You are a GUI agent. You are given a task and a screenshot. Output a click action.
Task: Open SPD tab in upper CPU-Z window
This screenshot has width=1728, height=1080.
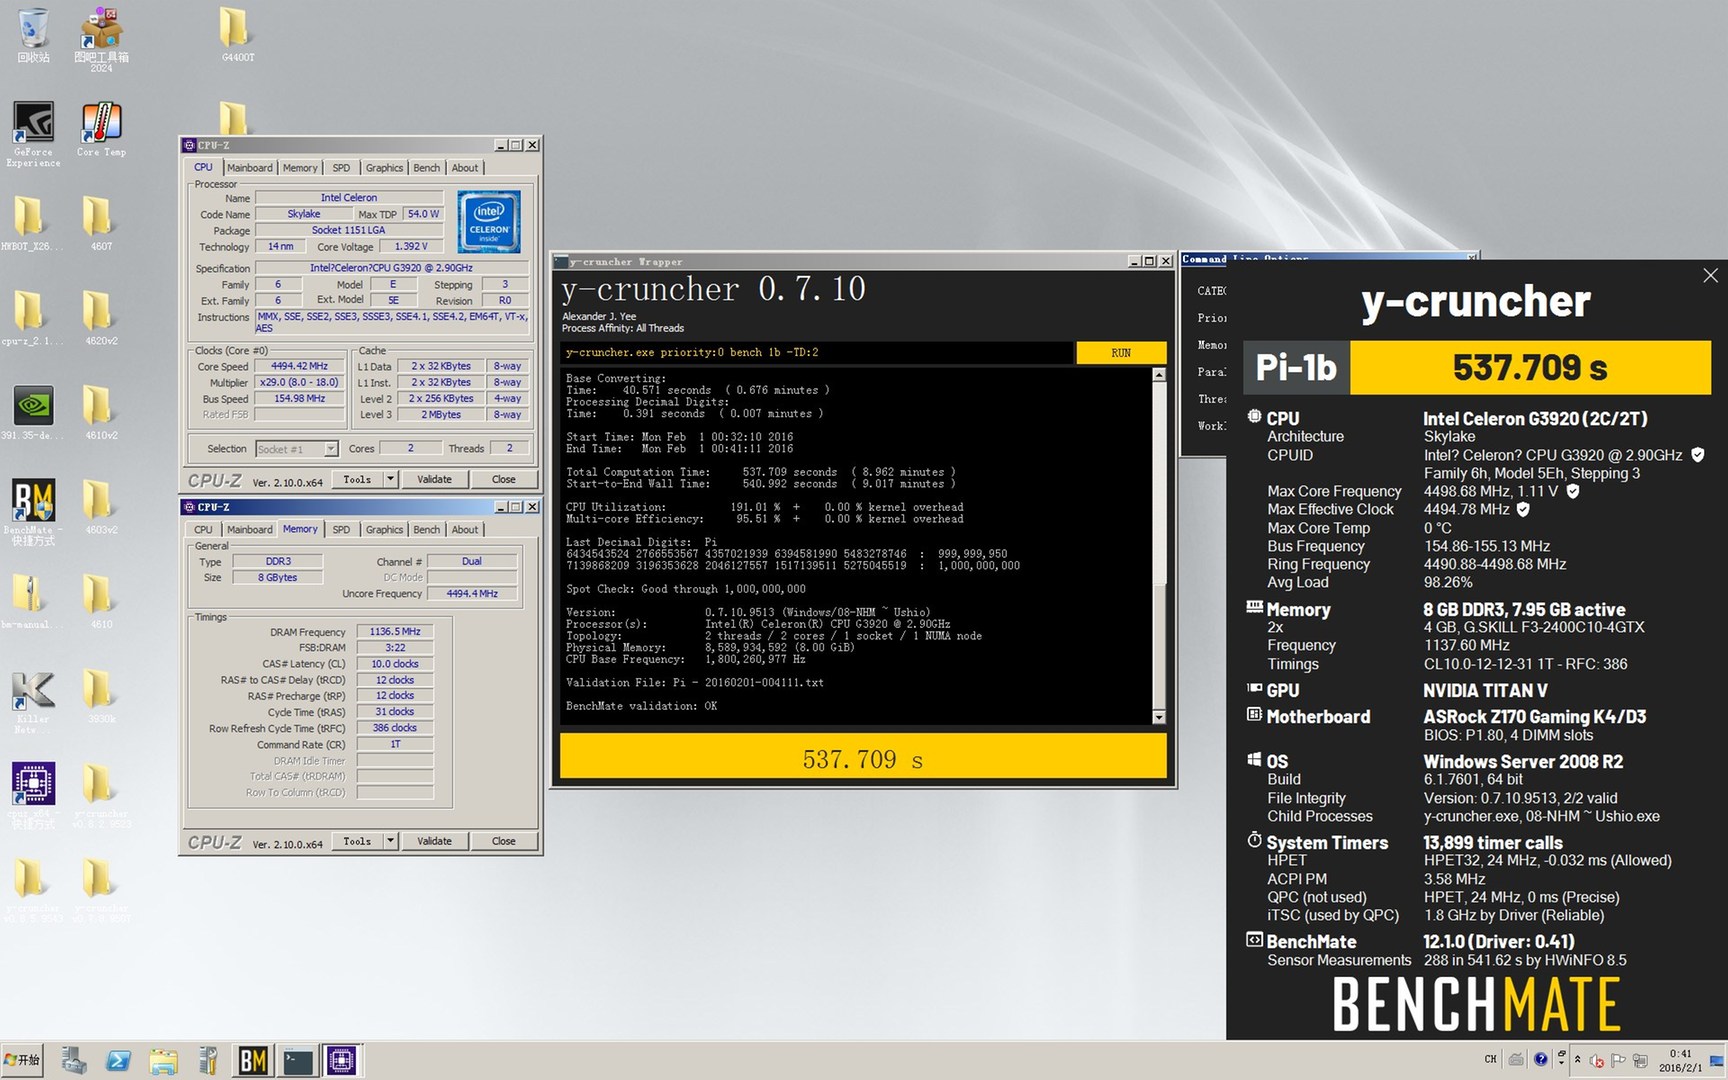(341, 168)
